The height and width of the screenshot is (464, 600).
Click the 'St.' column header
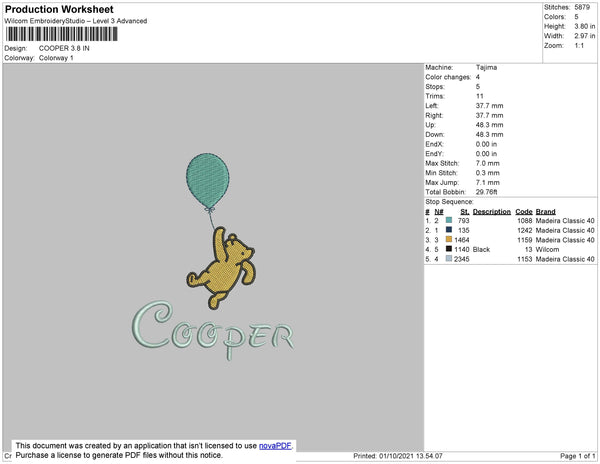(465, 212)
